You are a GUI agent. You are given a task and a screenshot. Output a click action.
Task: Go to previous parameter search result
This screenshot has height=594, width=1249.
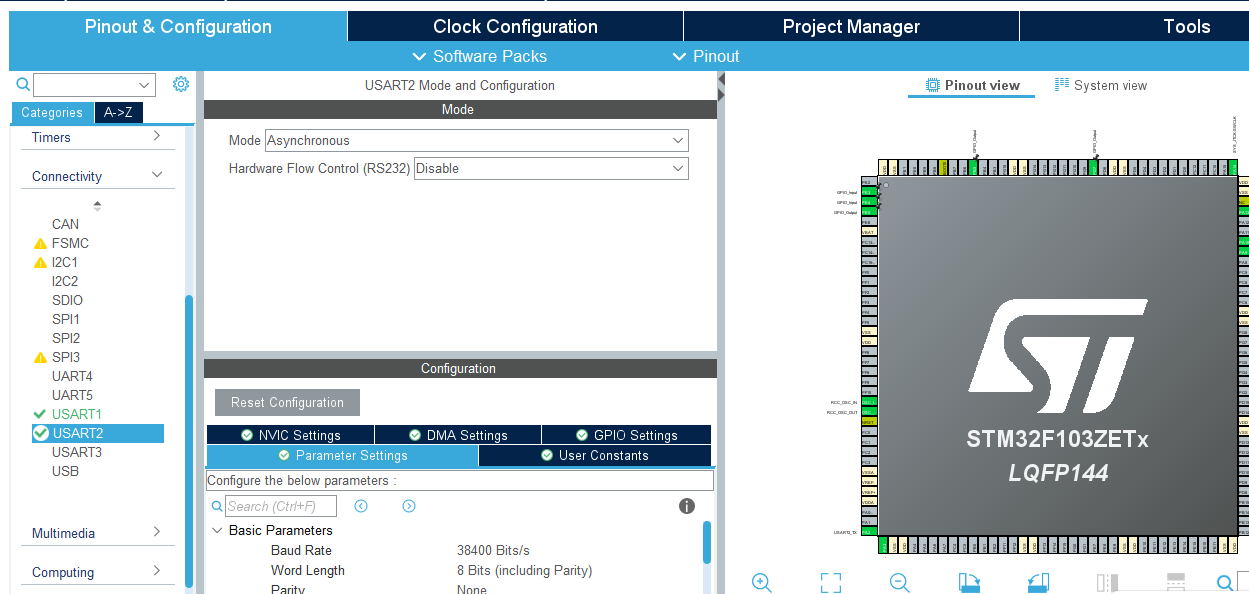[x=361, y=506]
